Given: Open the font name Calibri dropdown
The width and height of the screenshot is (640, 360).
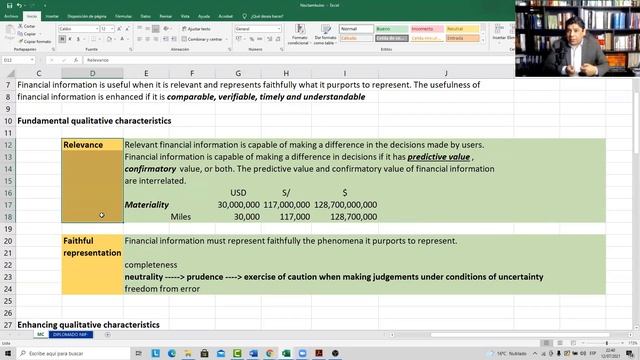Looking at the screenshot, I should pos(97,29).
